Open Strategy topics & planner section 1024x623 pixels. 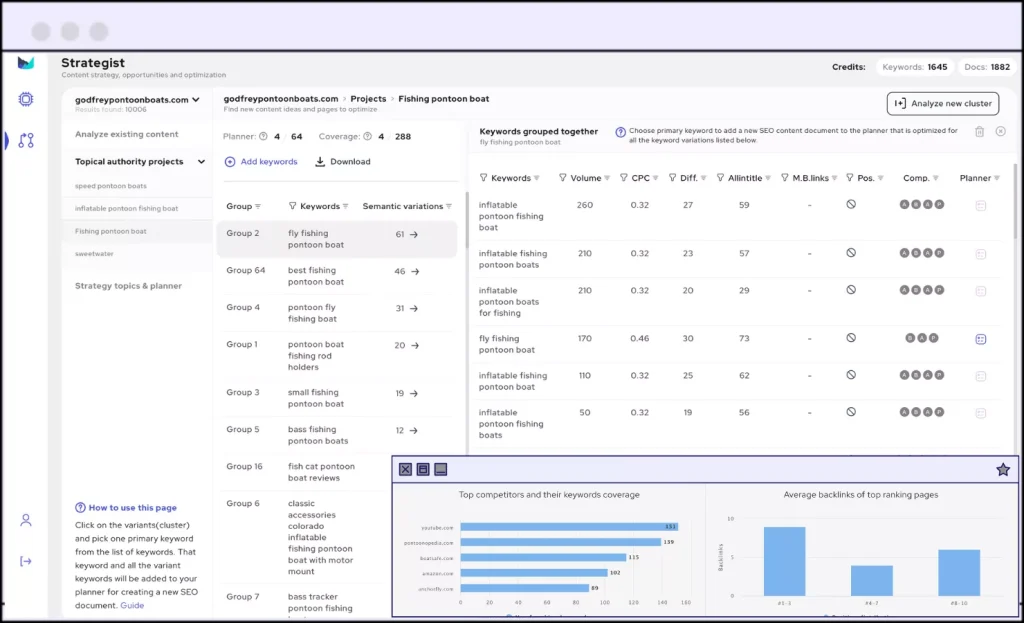coord(128,286)
